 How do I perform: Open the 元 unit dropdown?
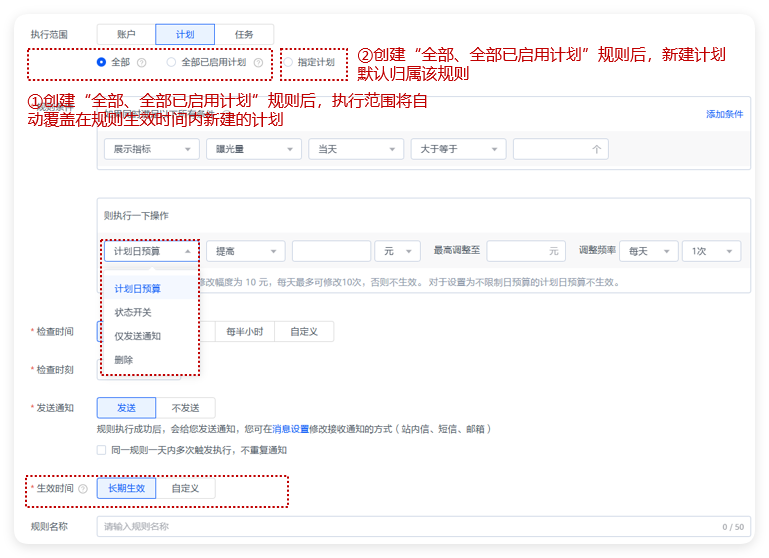click(x=397, y=252)
